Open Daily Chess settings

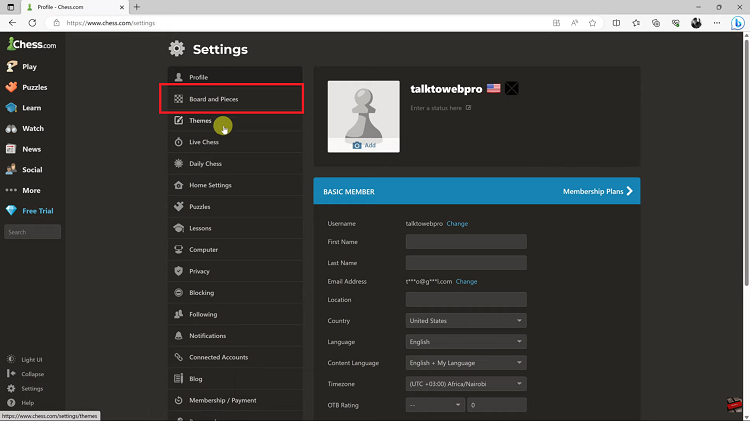coord(235,164)
